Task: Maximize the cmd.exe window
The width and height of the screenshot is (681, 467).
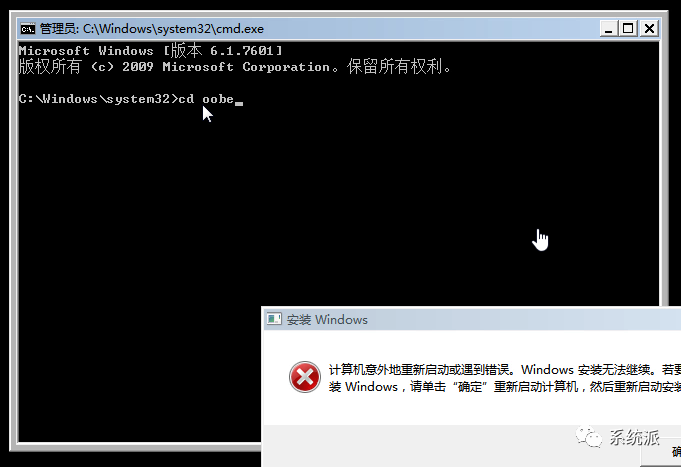Action: [628, 29]
